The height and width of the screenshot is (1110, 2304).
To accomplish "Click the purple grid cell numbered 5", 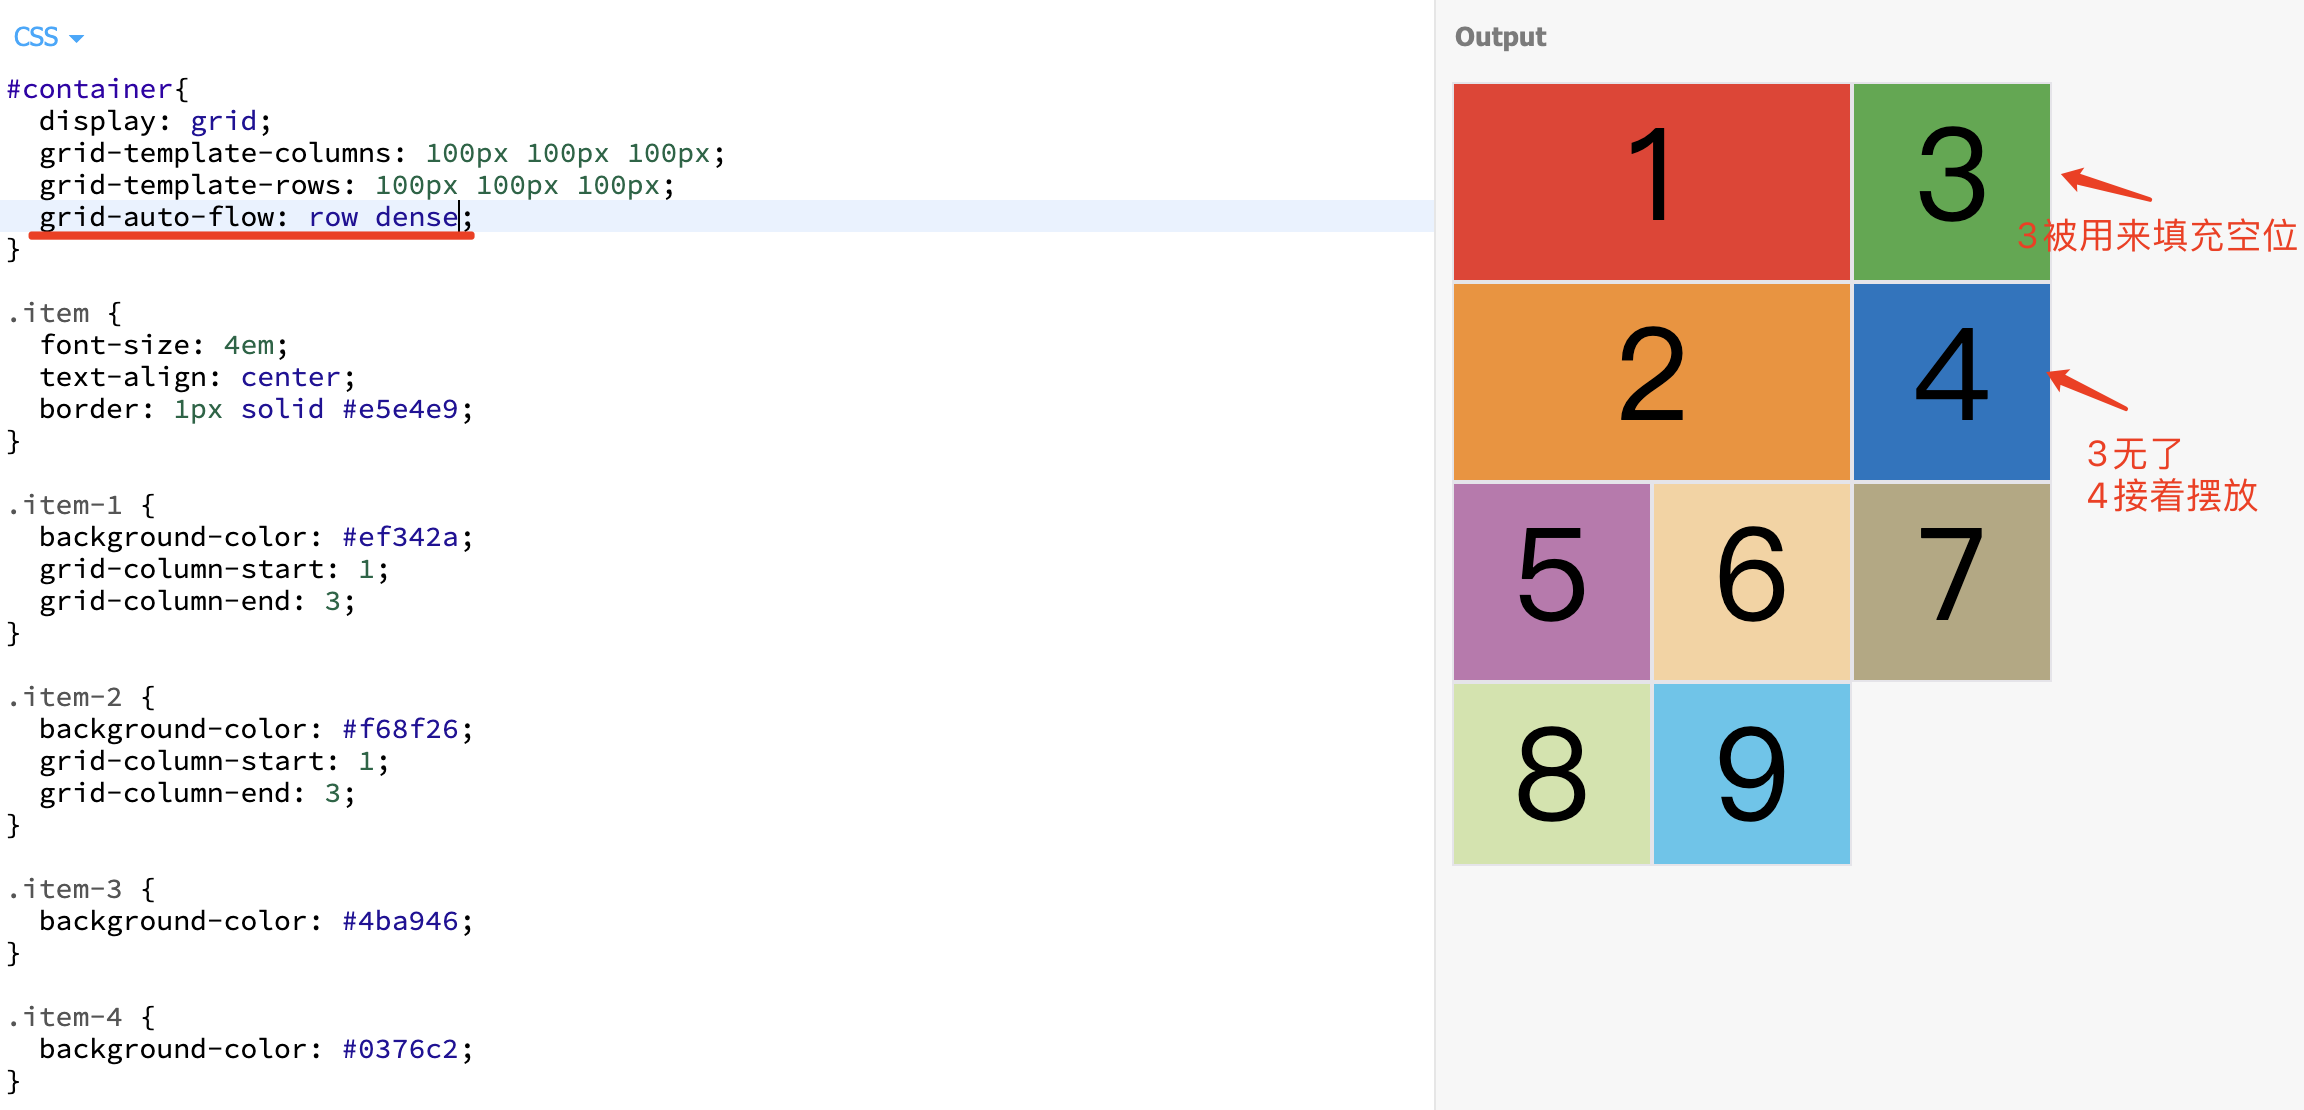I will (1551, 581).
